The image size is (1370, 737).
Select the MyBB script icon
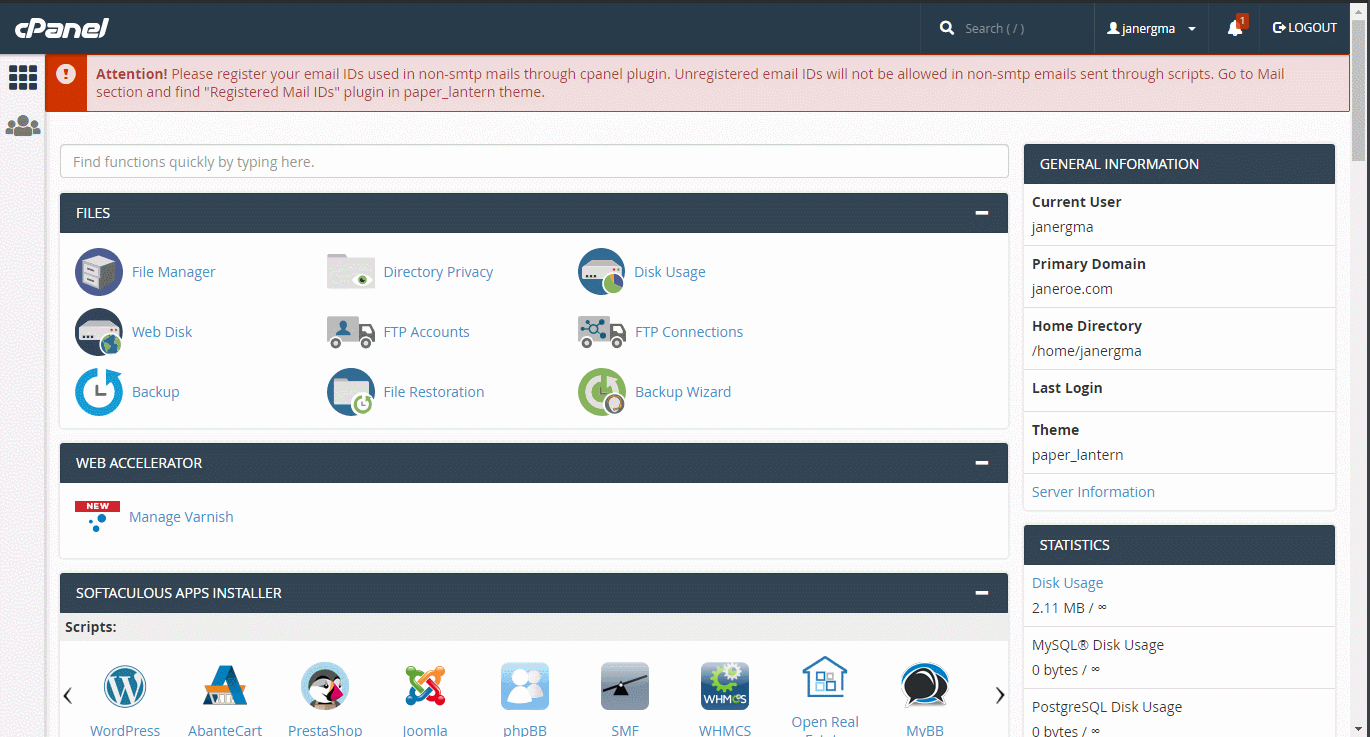(x=925, y=687)
